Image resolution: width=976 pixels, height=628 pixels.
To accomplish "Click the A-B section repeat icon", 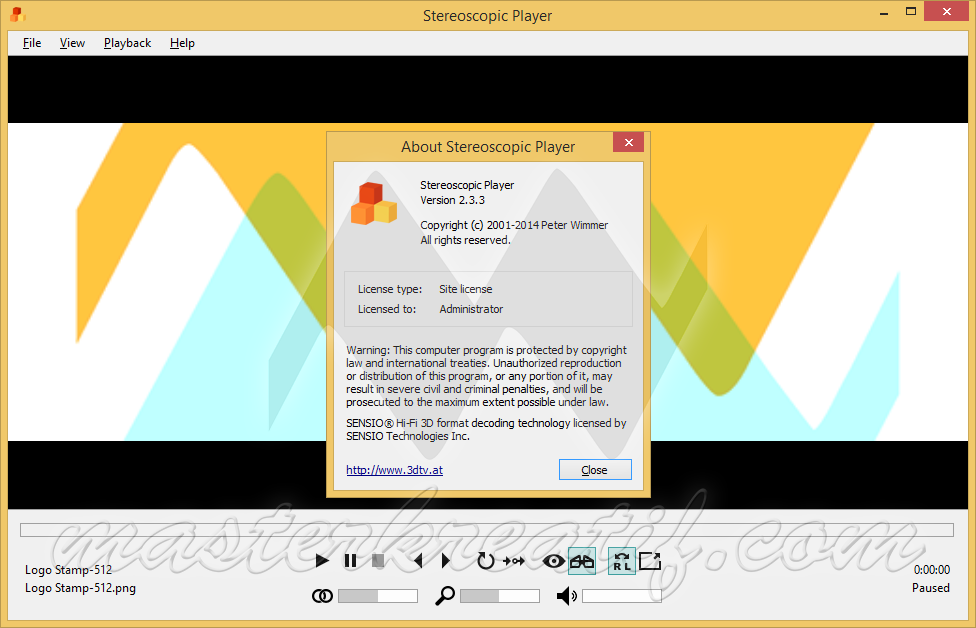I will coord(514,561).
